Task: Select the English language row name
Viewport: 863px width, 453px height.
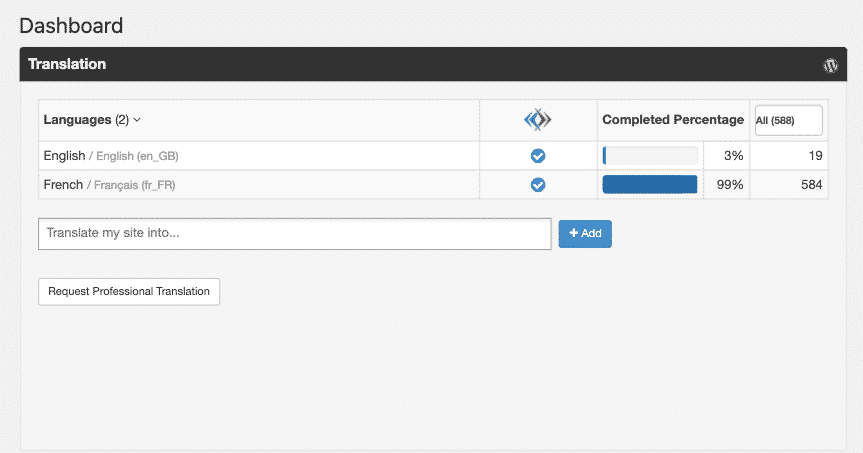Action: click(x=64, y=156)
